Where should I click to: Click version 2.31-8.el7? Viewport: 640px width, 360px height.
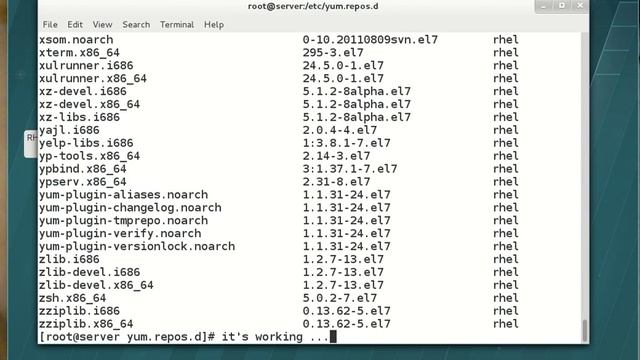[x=336, y=182]
